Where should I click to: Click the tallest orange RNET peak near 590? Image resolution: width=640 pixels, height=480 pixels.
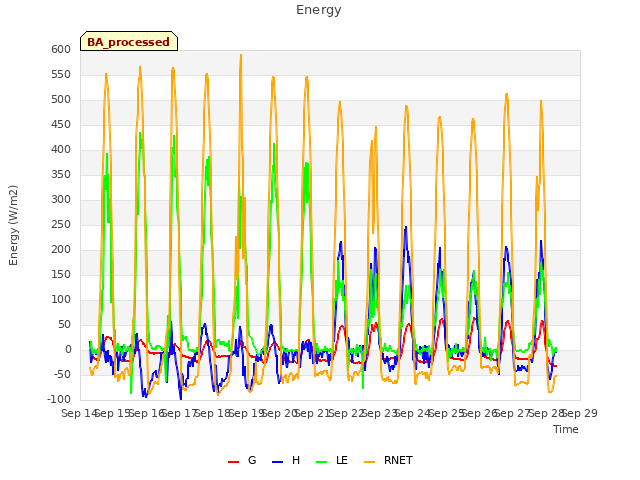pos(241,56)
